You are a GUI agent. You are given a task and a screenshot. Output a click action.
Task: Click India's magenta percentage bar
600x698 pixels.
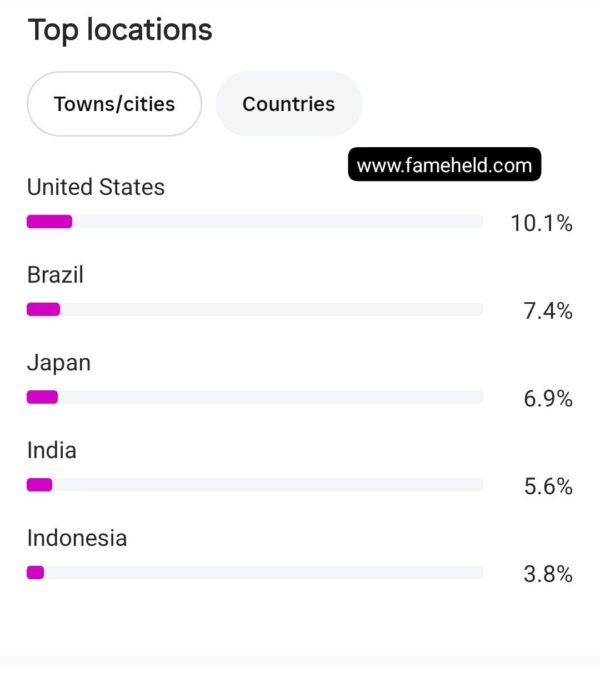tap(40, 484)
